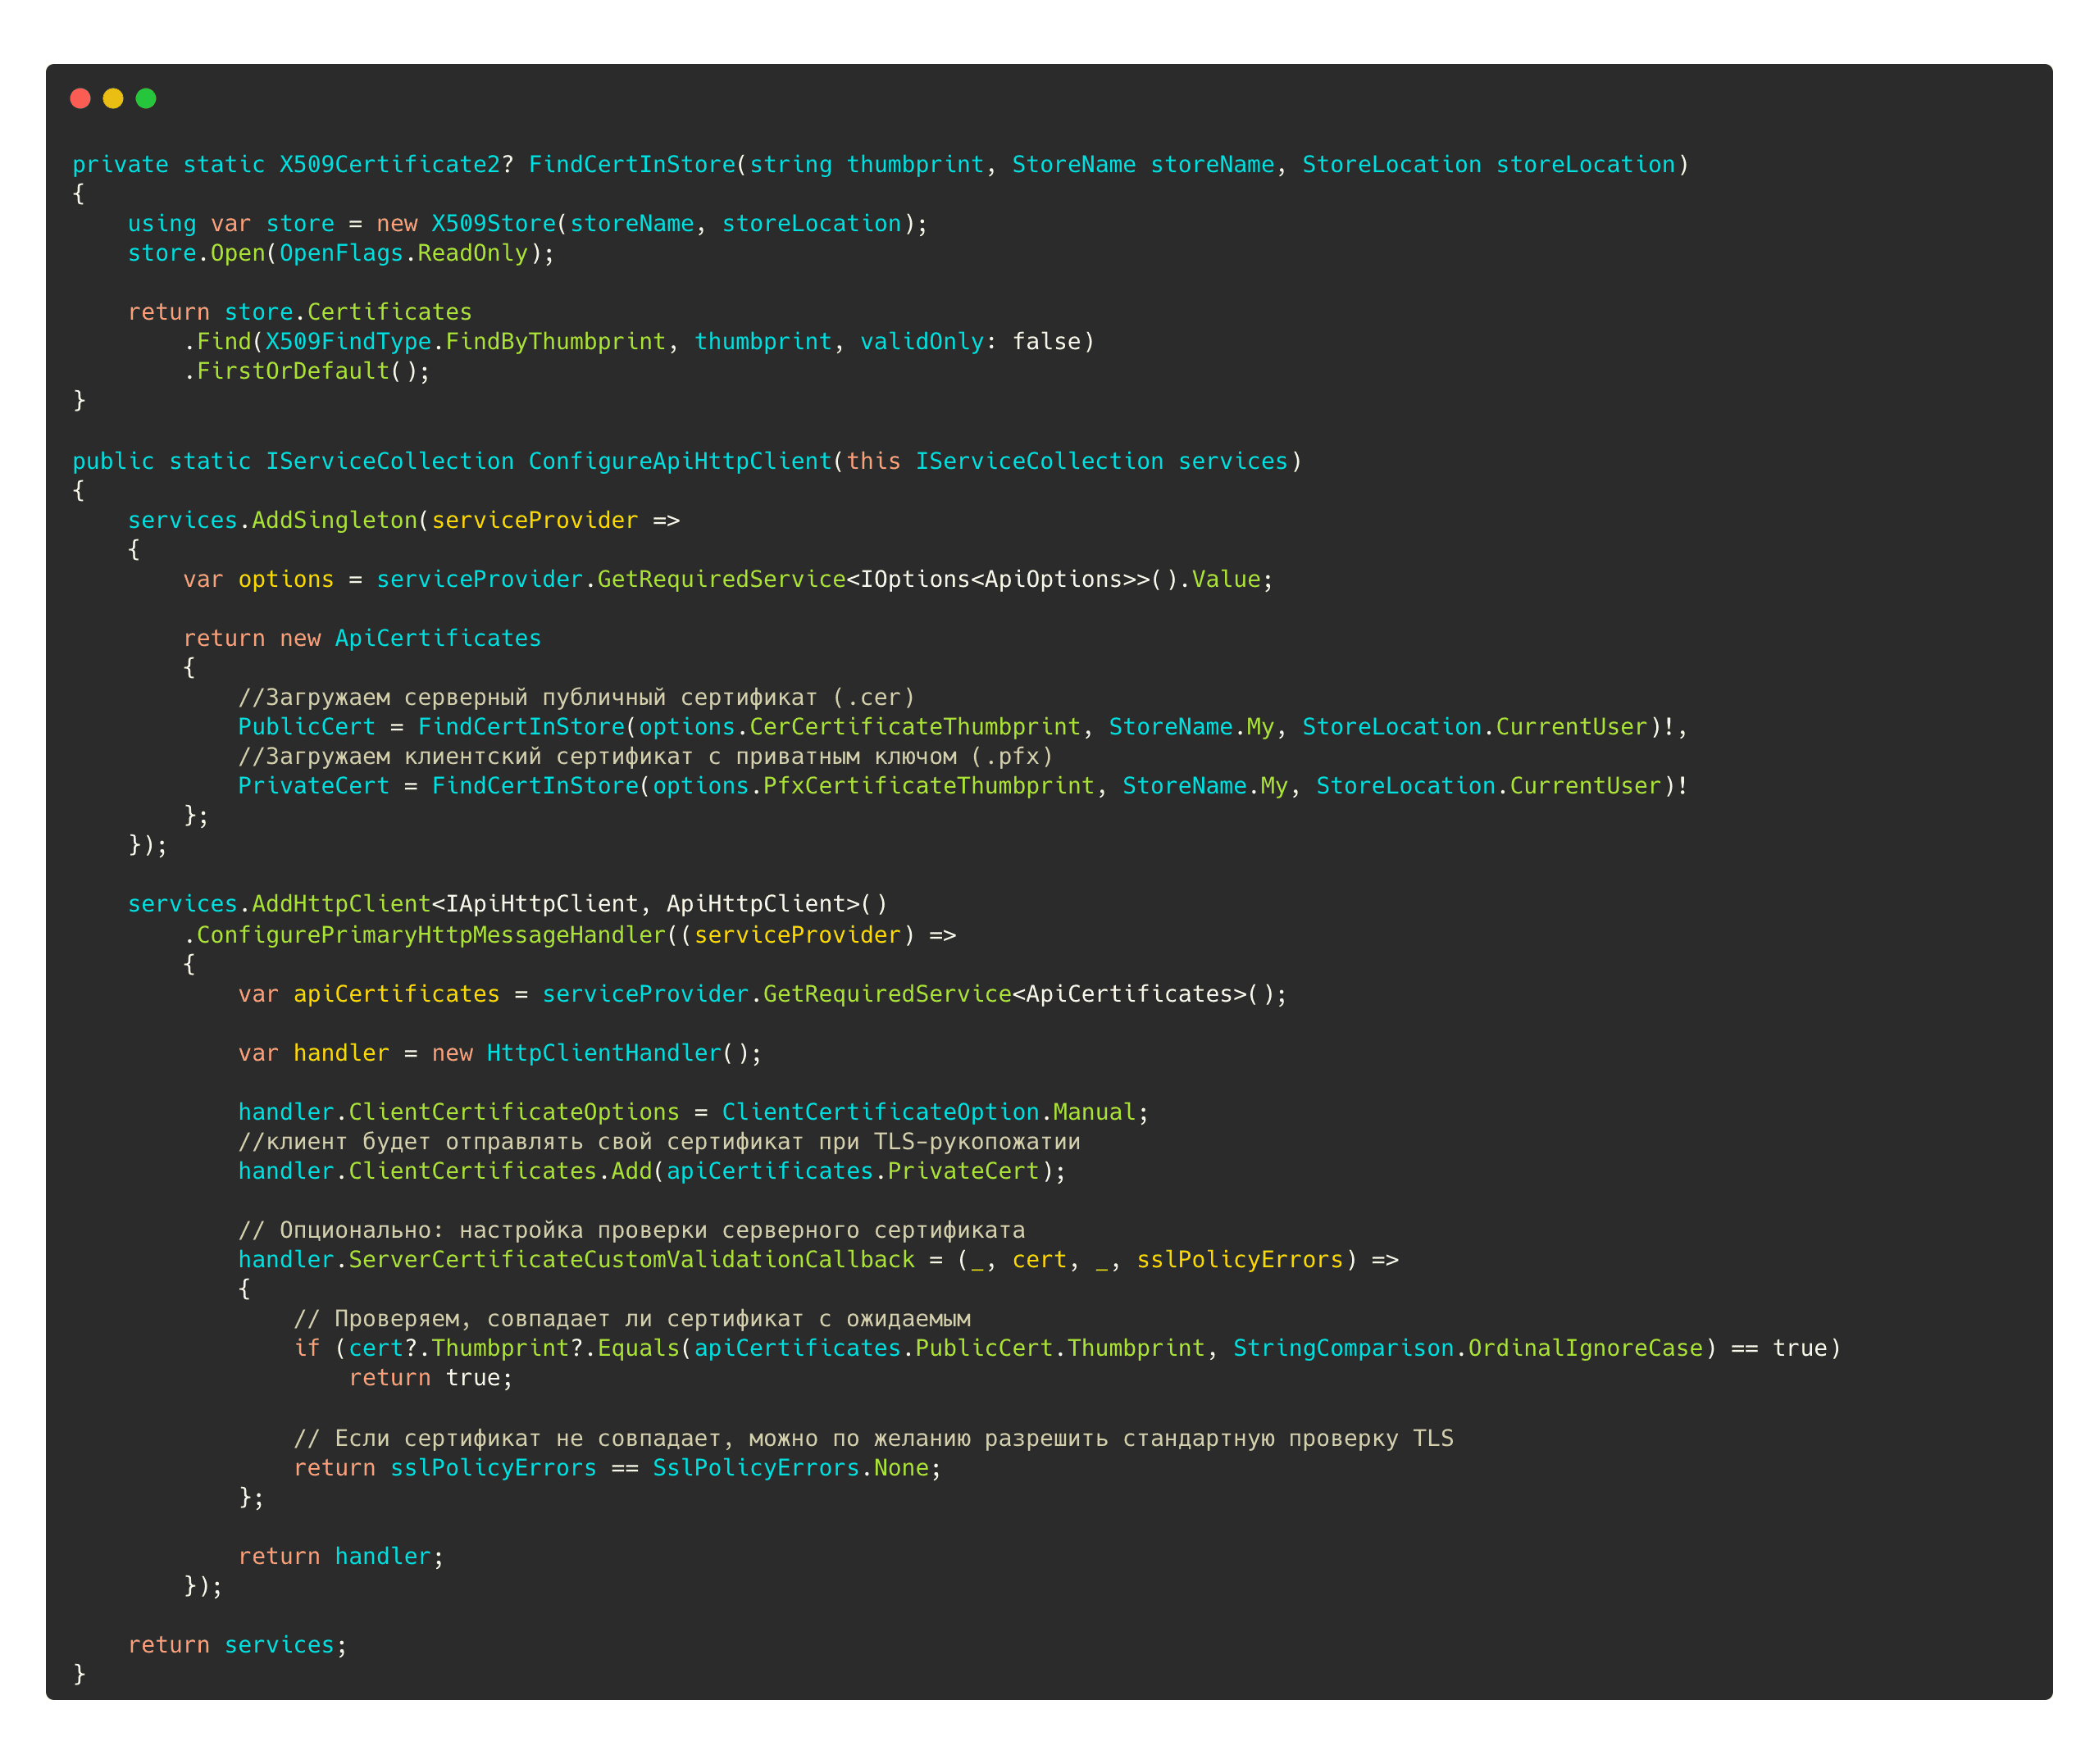Click PfxCertificateThumbprint in the PrivateCert line
2099x1764 pixels.
(928, 786)
